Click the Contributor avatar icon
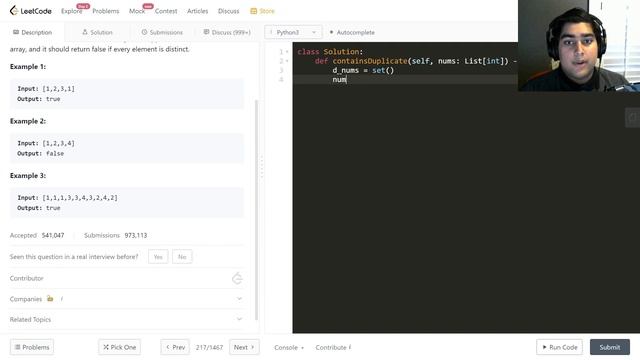Viewport: 640px width, 360px height. tap(237, 278)
